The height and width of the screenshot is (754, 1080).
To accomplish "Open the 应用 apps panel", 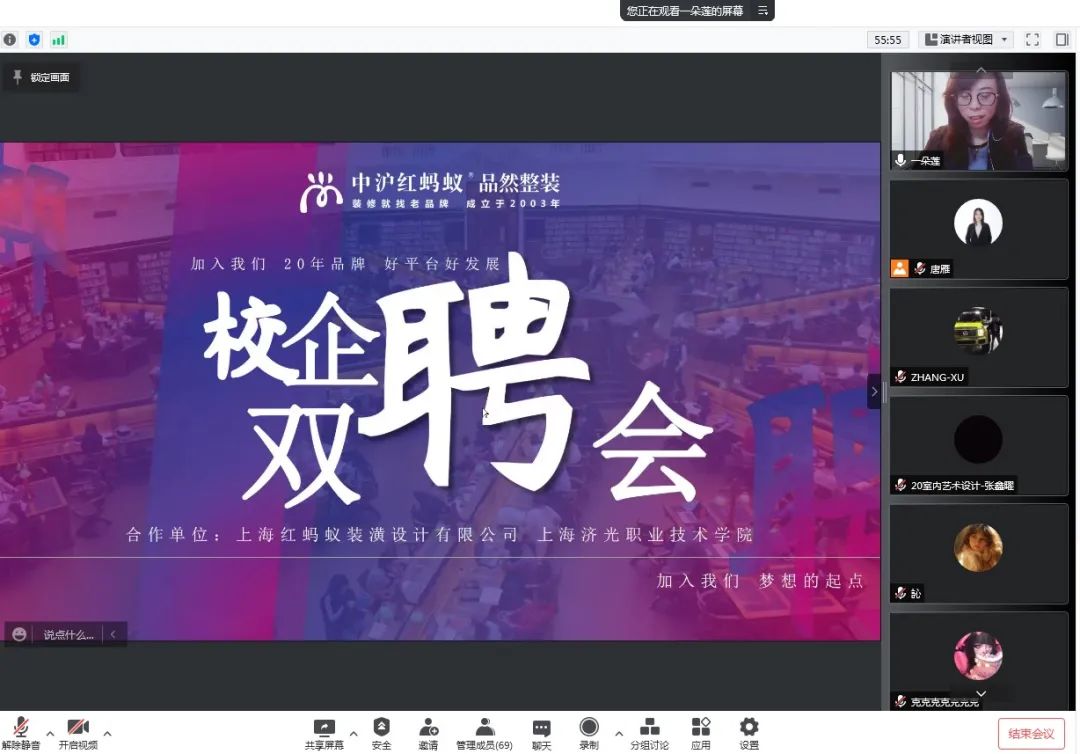I will tap(700, 734).
